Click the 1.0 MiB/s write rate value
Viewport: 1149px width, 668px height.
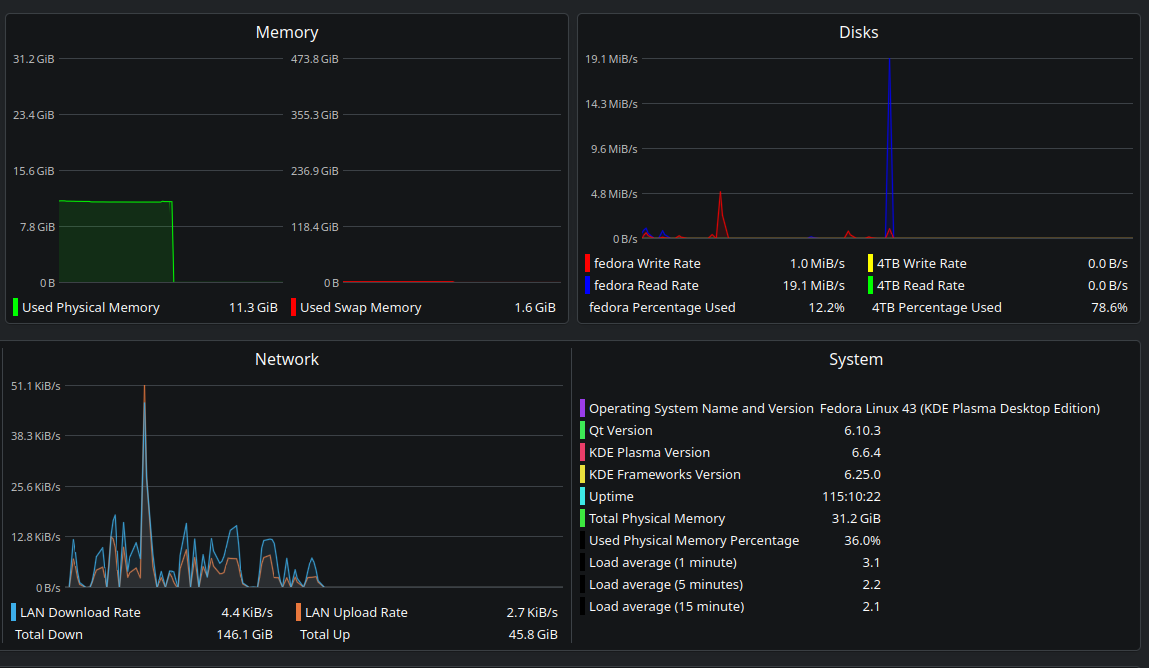click(817, 264)
